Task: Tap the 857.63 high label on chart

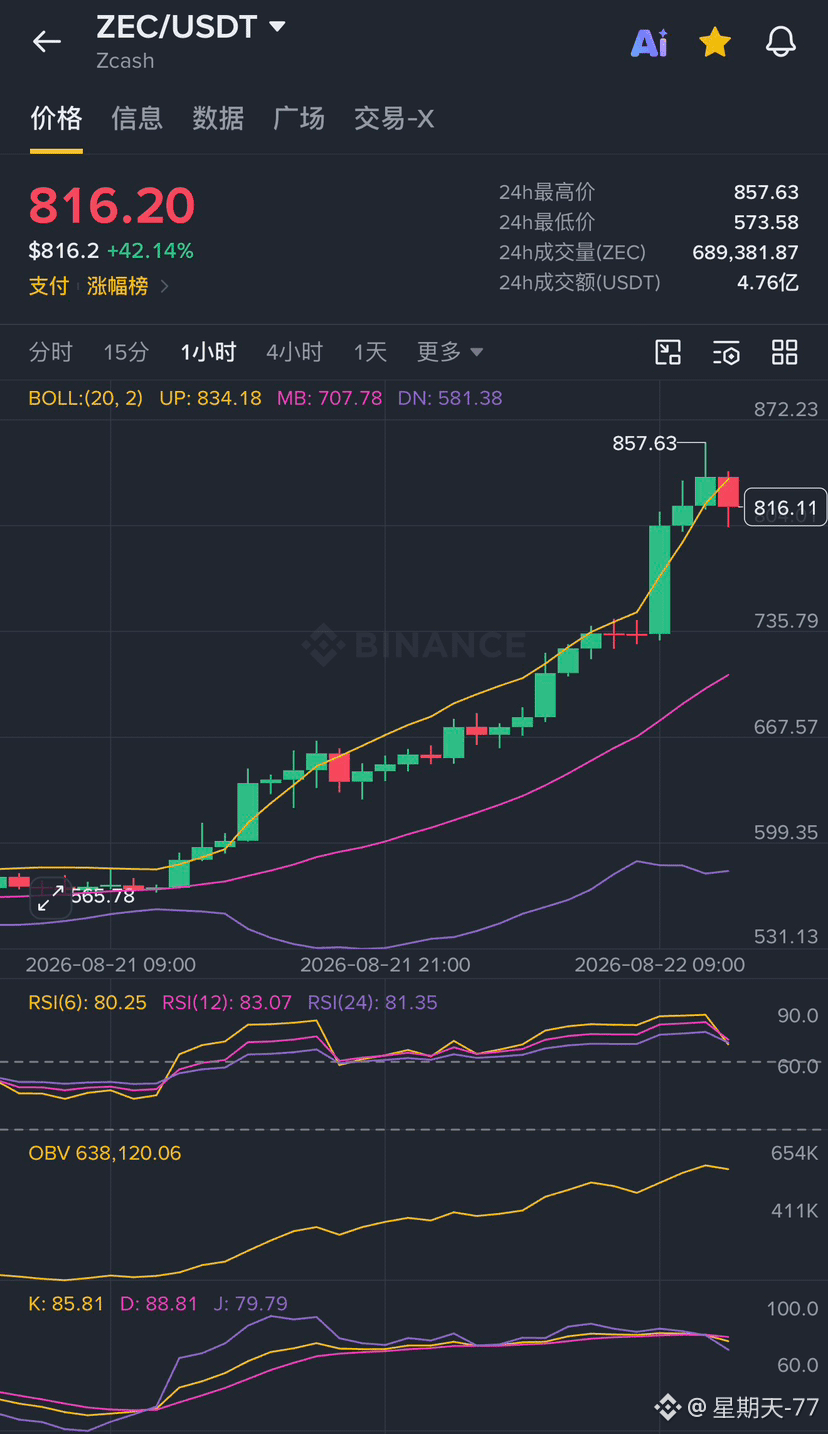Action: pos(645,443)
